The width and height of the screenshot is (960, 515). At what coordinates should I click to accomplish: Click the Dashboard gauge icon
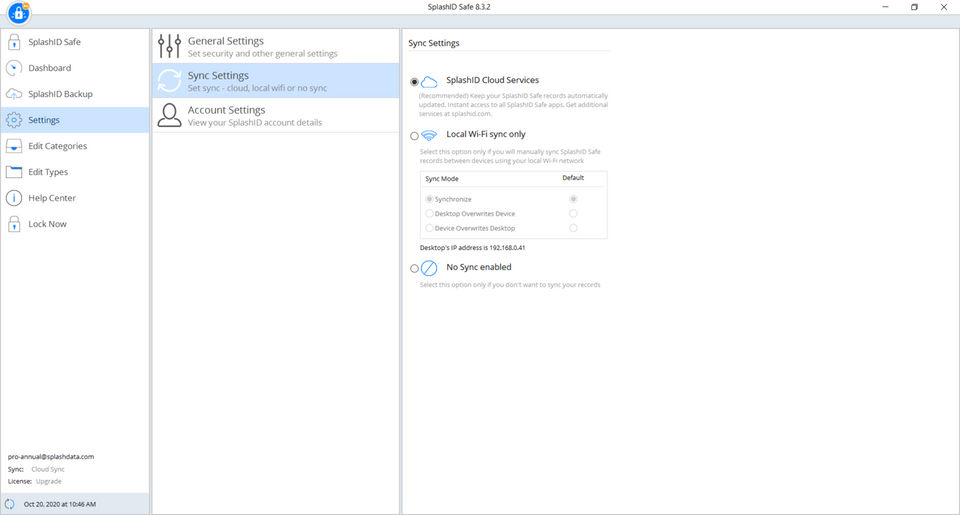(14, 68)
